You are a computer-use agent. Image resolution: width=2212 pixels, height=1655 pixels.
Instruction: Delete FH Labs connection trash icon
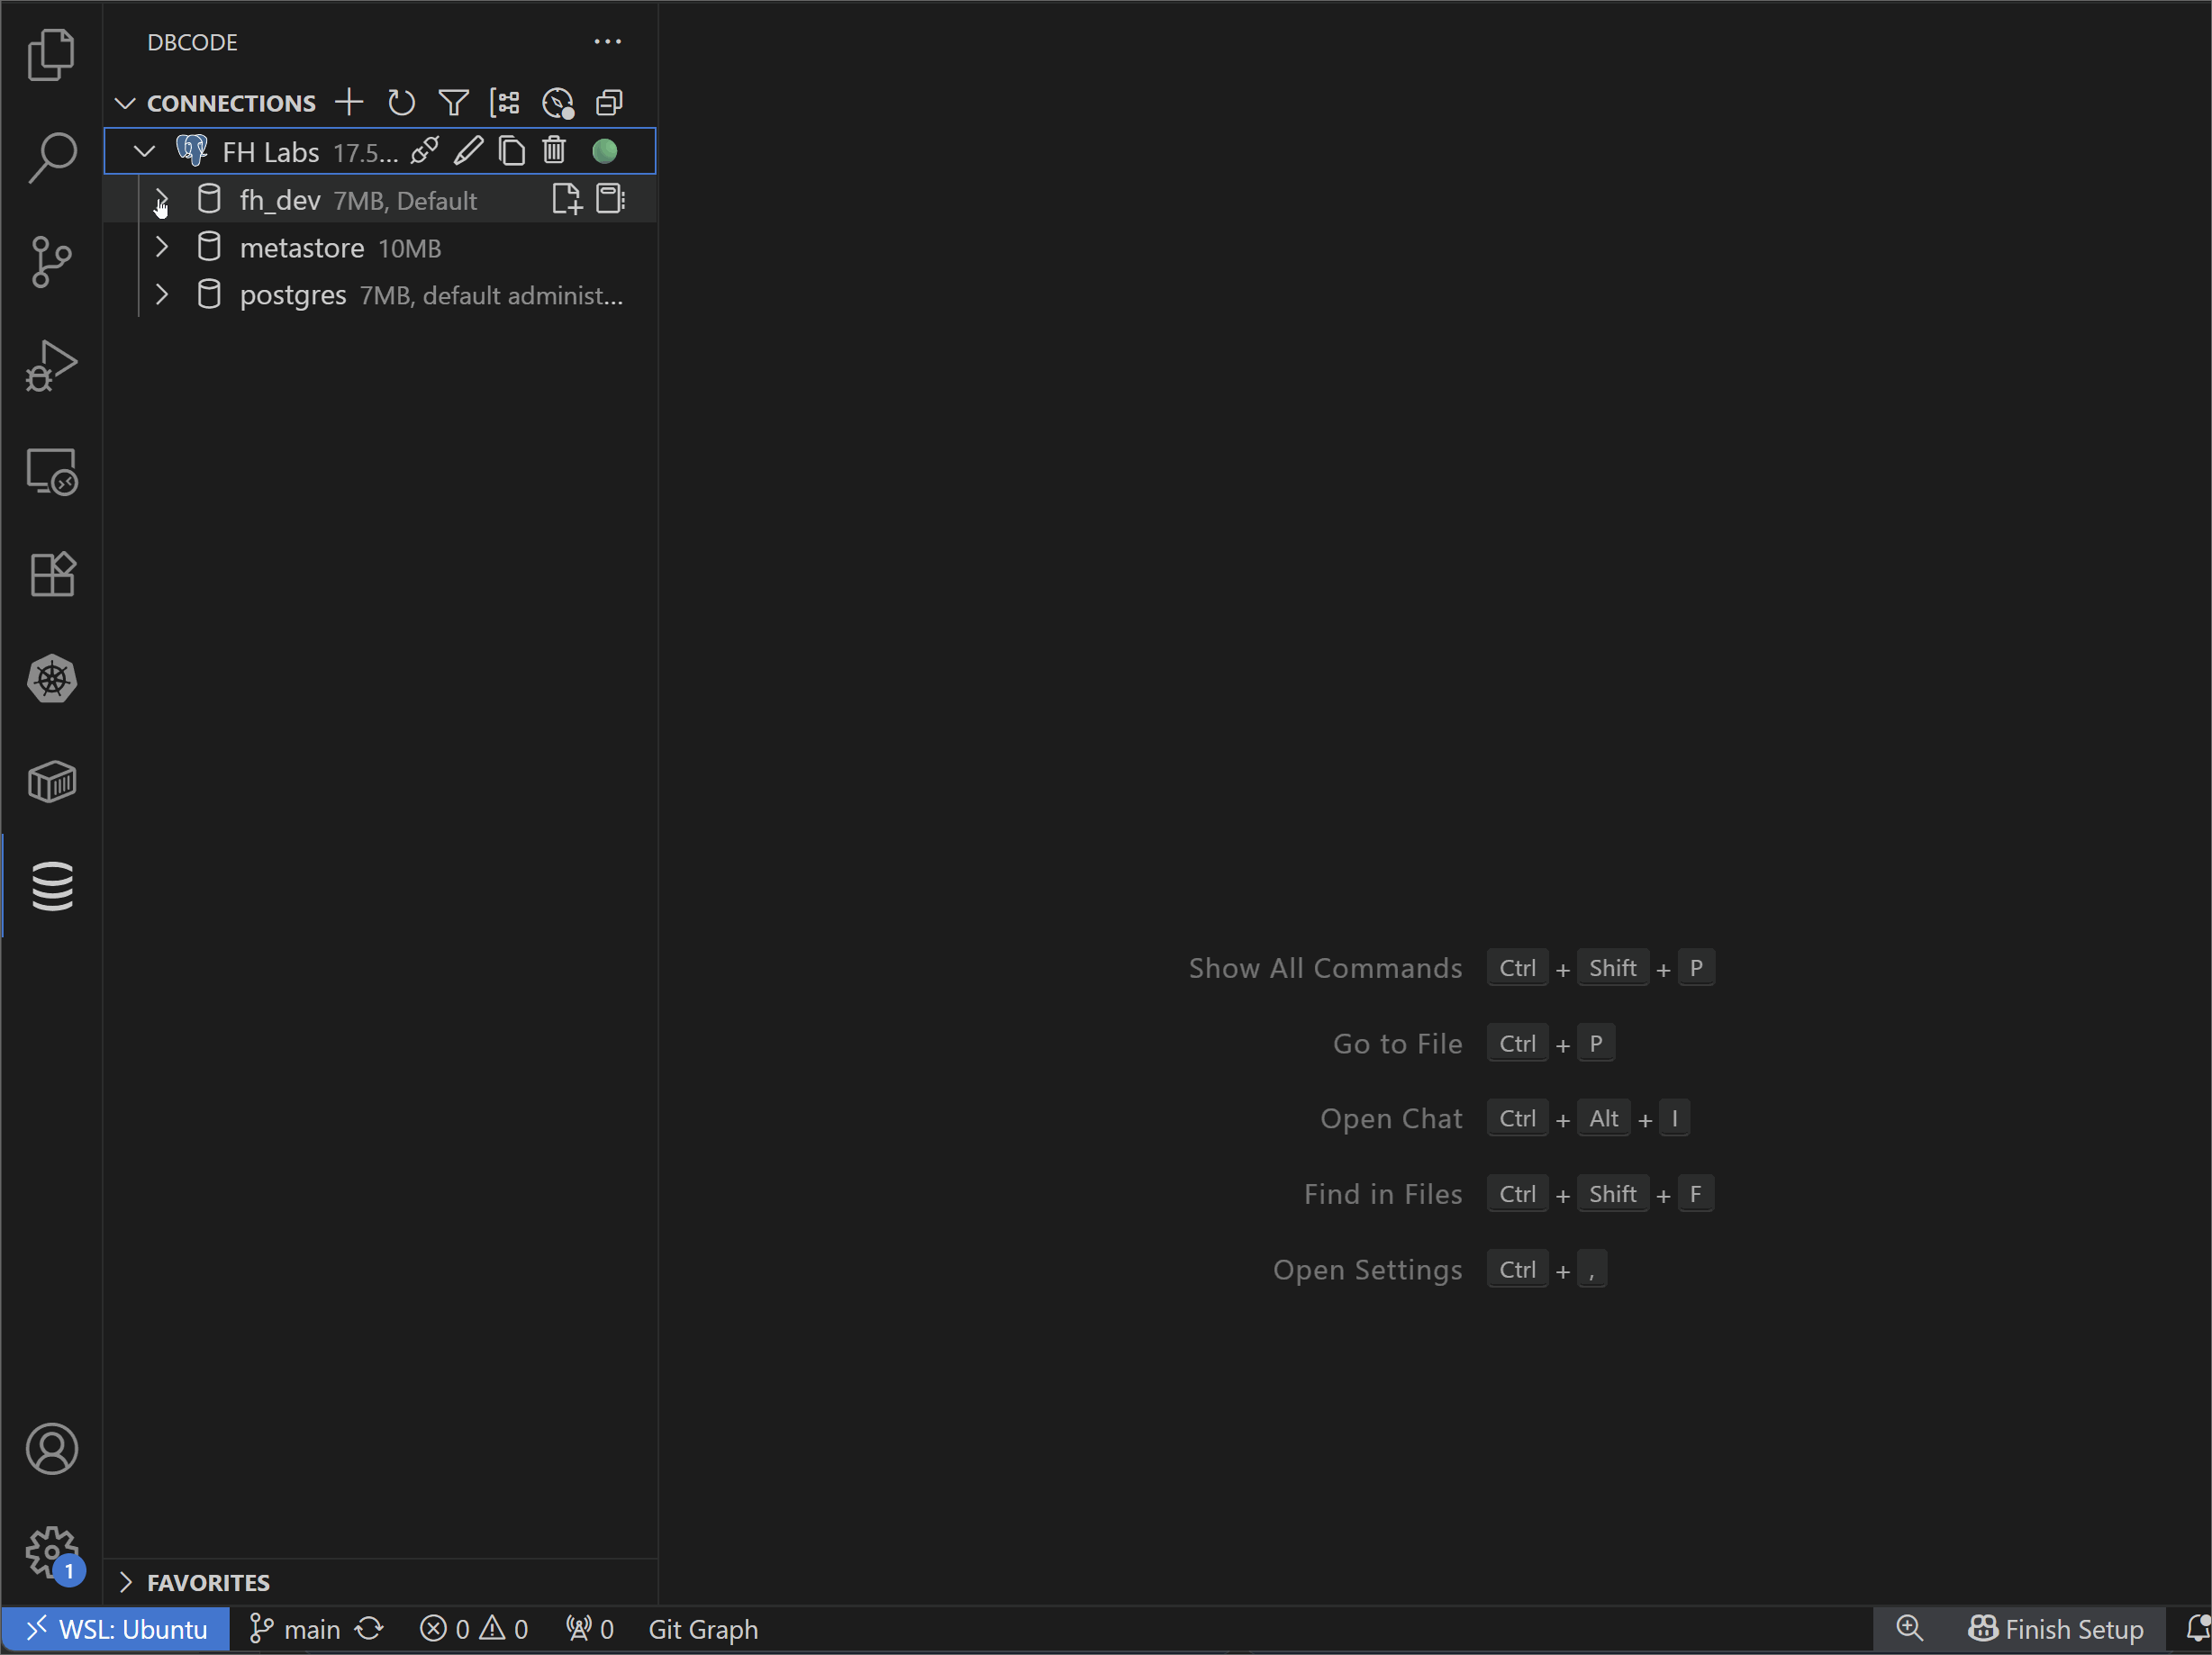point(554,151)
